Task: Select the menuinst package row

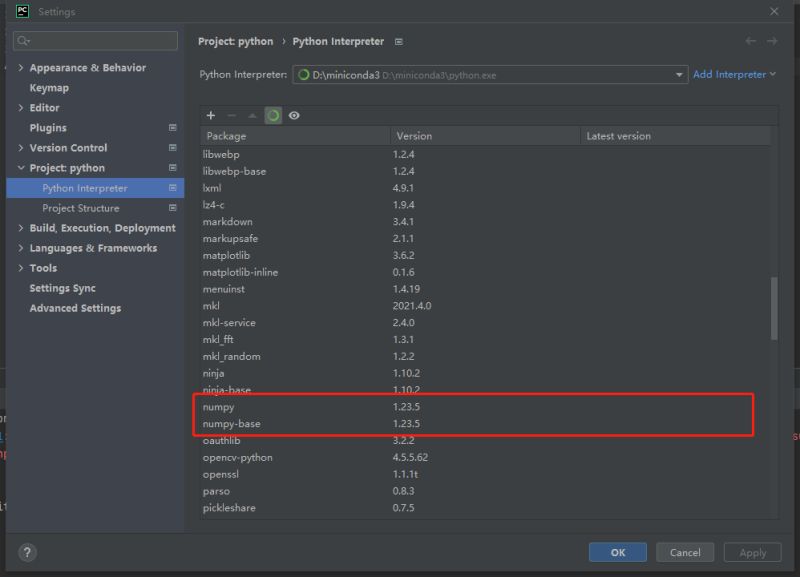Action: coord(485,289)
